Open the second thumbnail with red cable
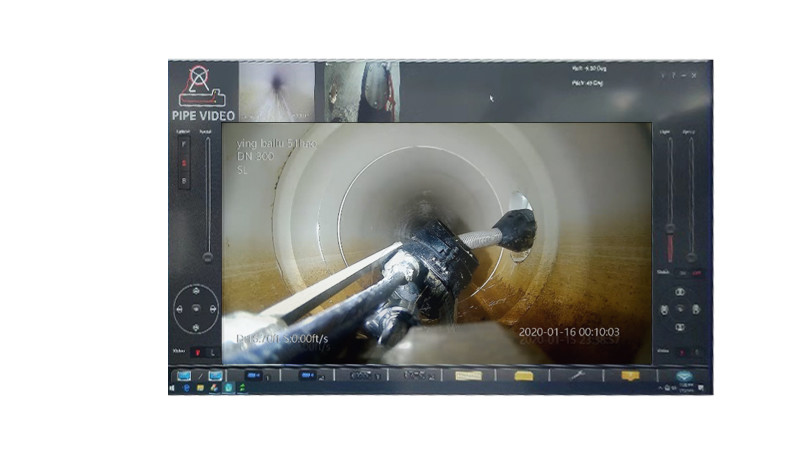Viewport: 800px width, 450px height. [362, 92]
